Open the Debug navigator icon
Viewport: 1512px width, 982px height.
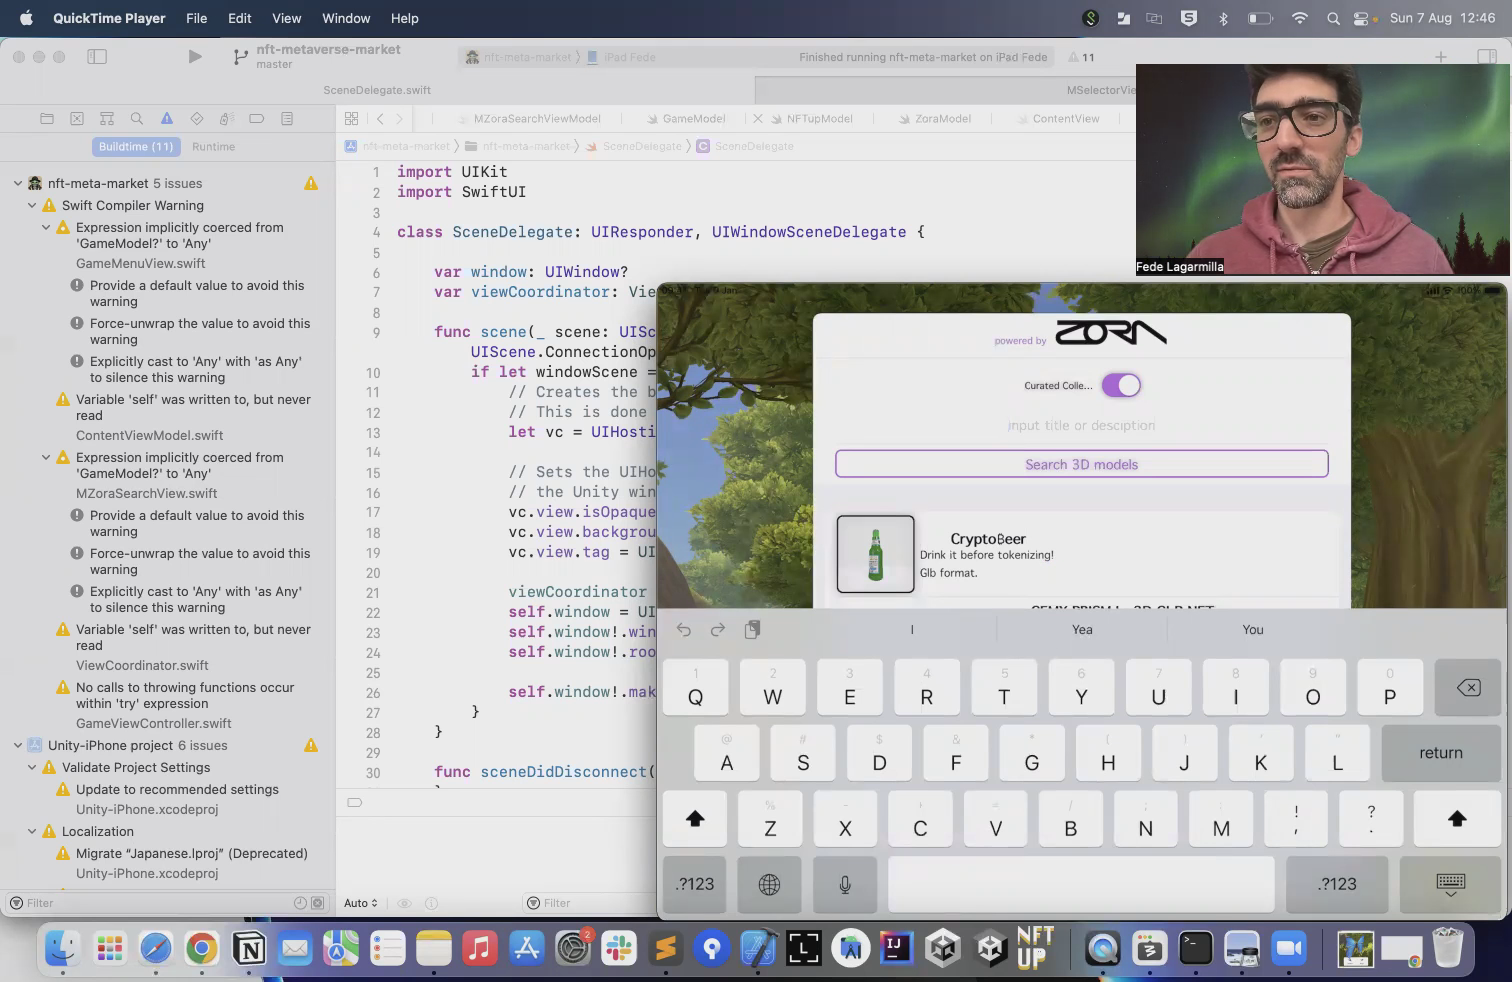coord(227,118)
